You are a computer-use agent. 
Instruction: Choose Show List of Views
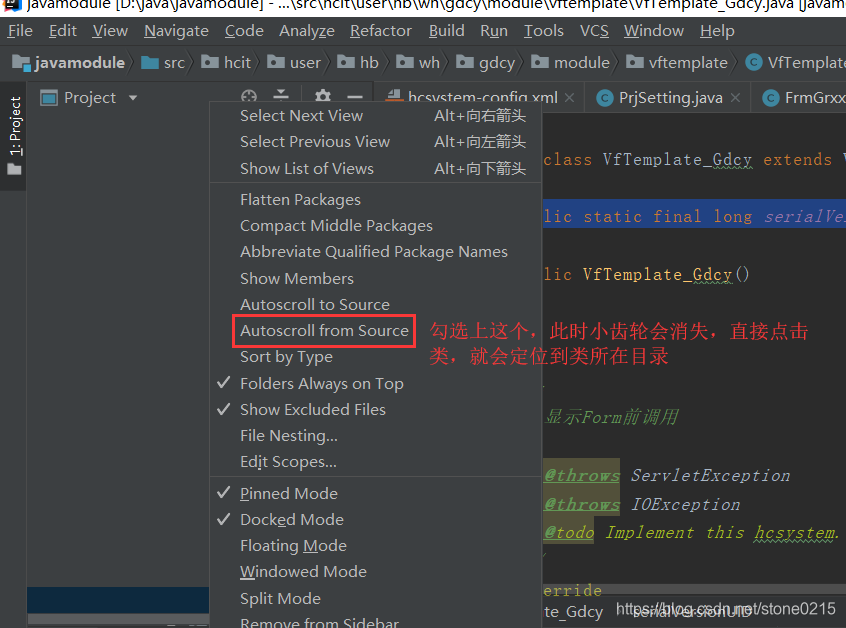click(x=376, y=169)
